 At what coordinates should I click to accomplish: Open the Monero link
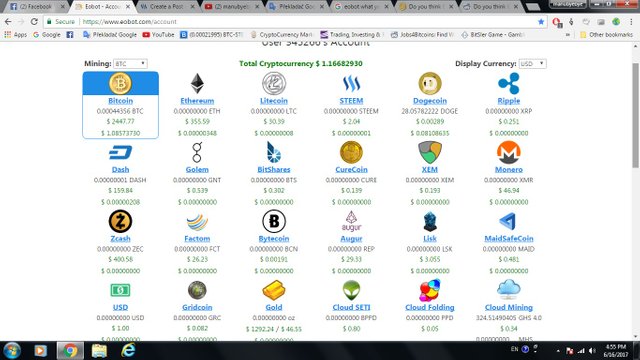point(509,169)
